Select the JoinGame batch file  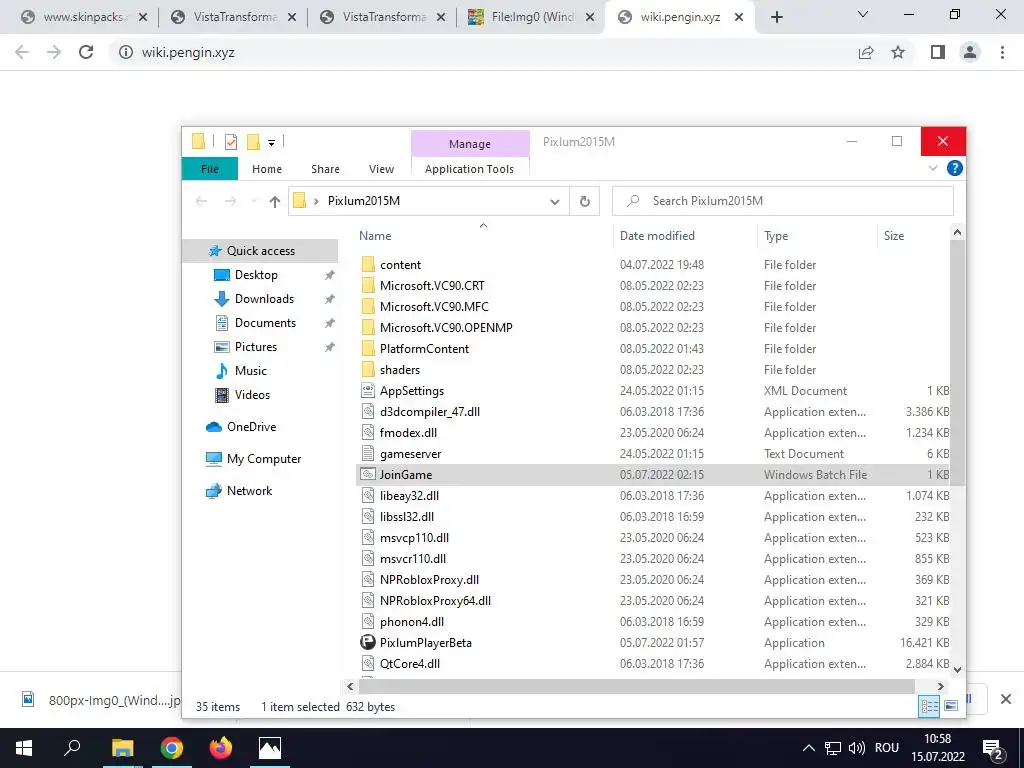[406, 475]
